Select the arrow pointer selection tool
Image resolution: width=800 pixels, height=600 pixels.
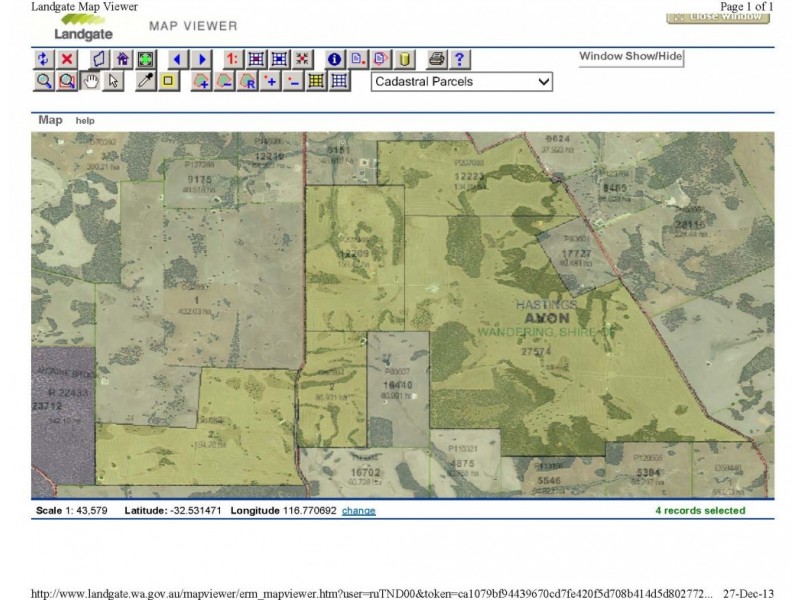tap(113, 82)
